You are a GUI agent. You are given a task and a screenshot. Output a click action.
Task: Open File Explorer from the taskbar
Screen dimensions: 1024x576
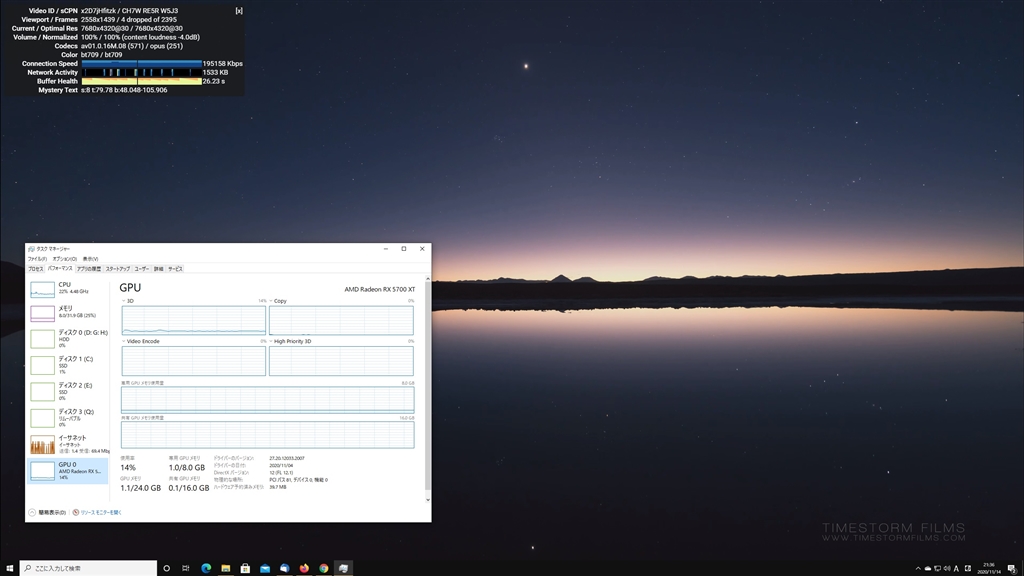(226, 568)
